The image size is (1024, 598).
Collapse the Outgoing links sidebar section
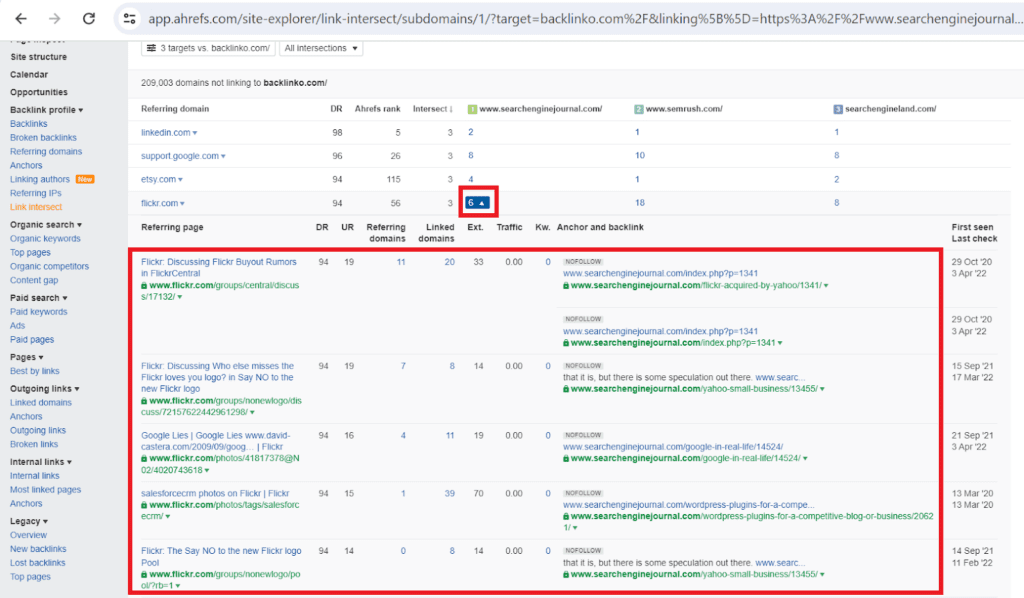[44, 388]
